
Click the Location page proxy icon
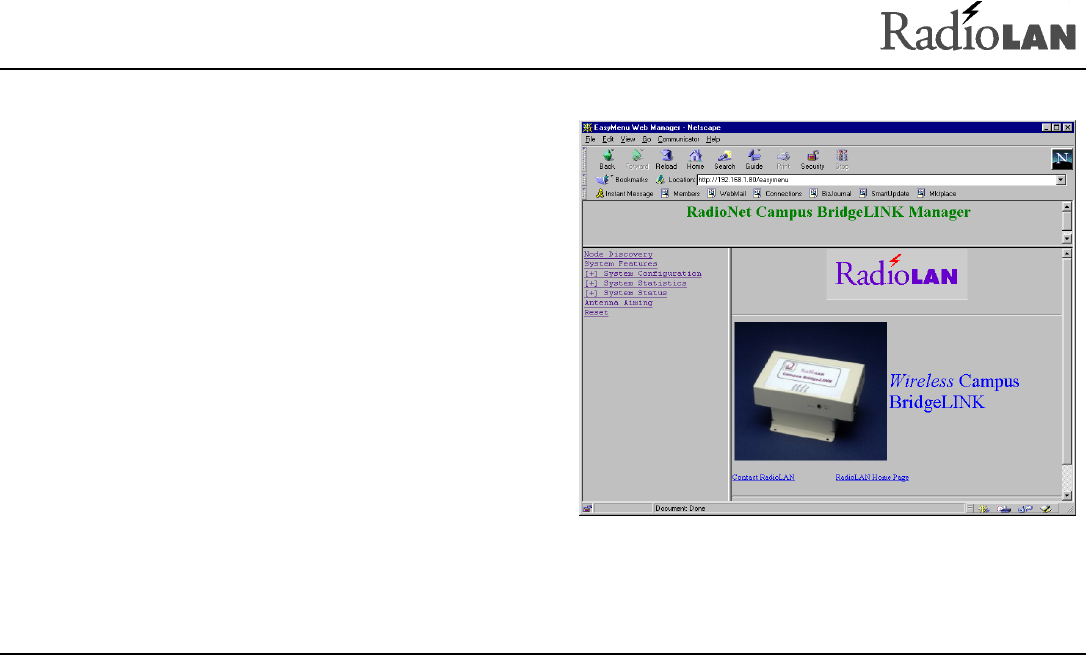[x=660, y=179]
